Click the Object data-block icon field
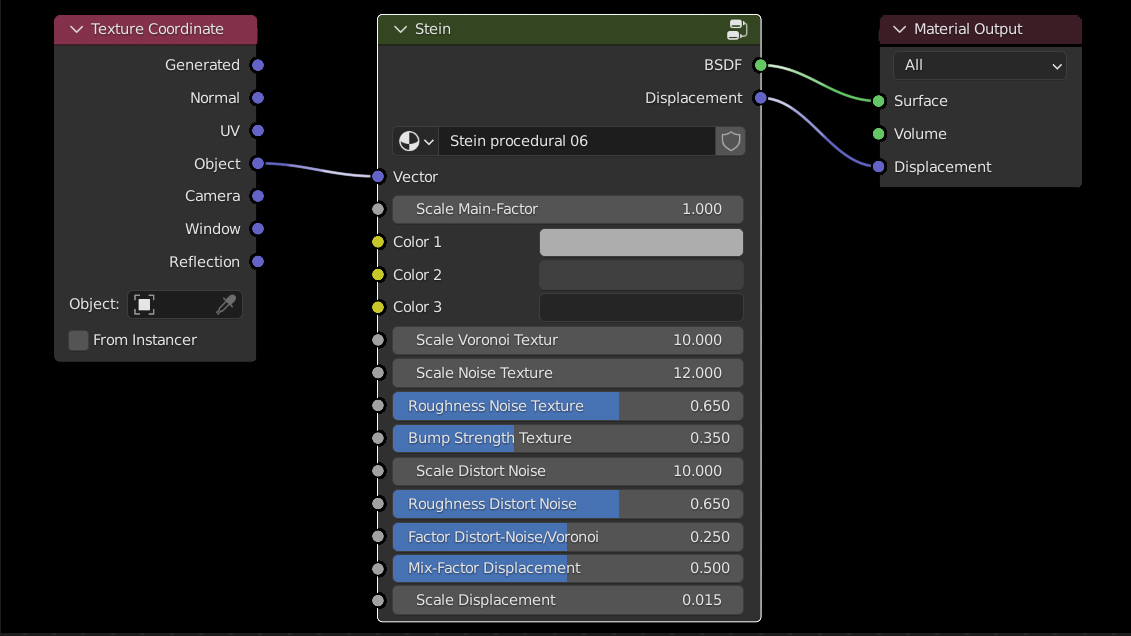Viewport: 1131px width, 636px height. (x=145, y=304)
